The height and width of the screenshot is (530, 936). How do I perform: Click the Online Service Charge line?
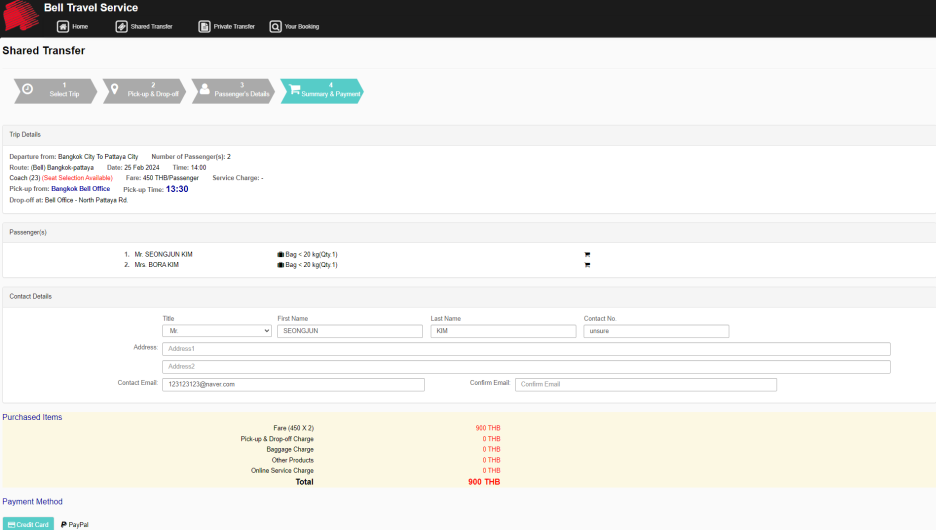coord(282,471)
